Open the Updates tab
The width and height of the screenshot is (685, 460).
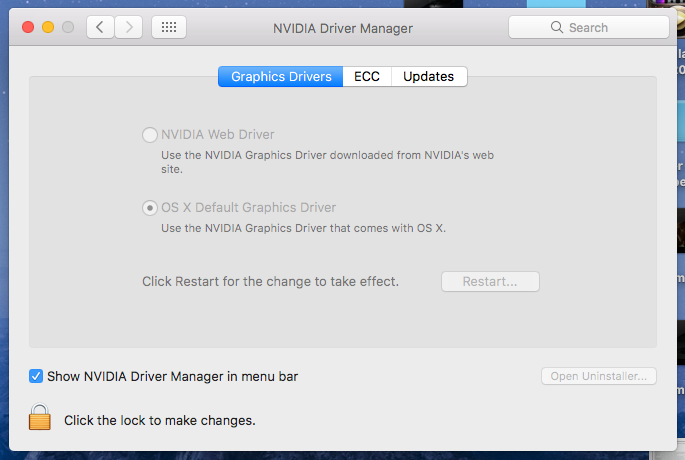429,76
